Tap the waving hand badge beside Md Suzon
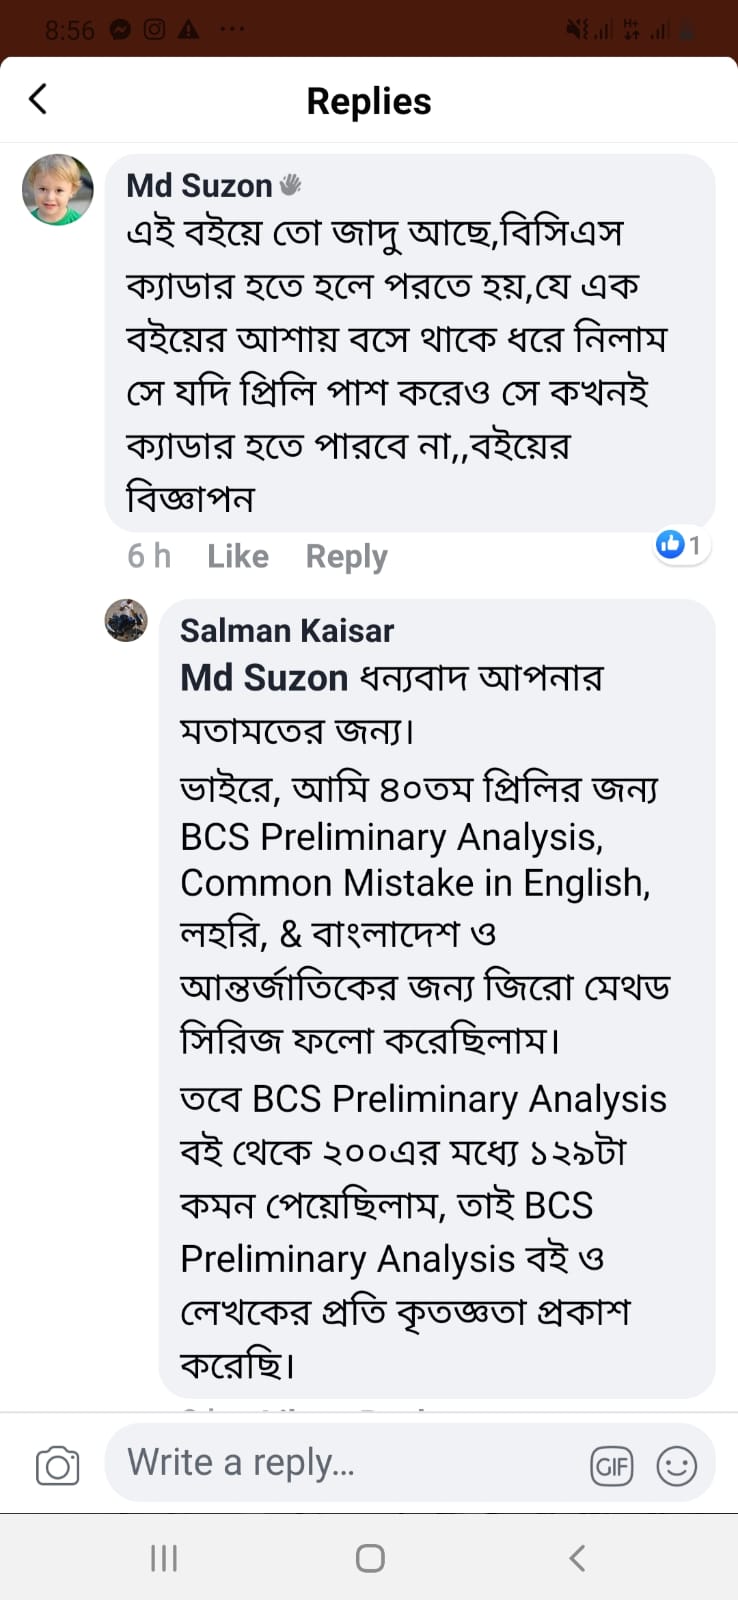738x1600 pixels. coord(291,185)
